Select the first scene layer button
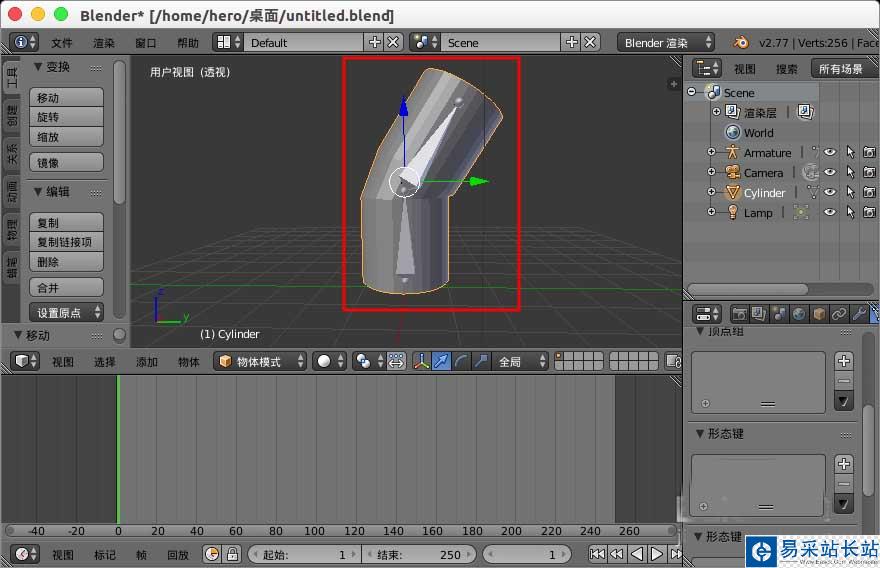Image resolution: width=880 pixels, height=568 pixels. coord(560,356)
